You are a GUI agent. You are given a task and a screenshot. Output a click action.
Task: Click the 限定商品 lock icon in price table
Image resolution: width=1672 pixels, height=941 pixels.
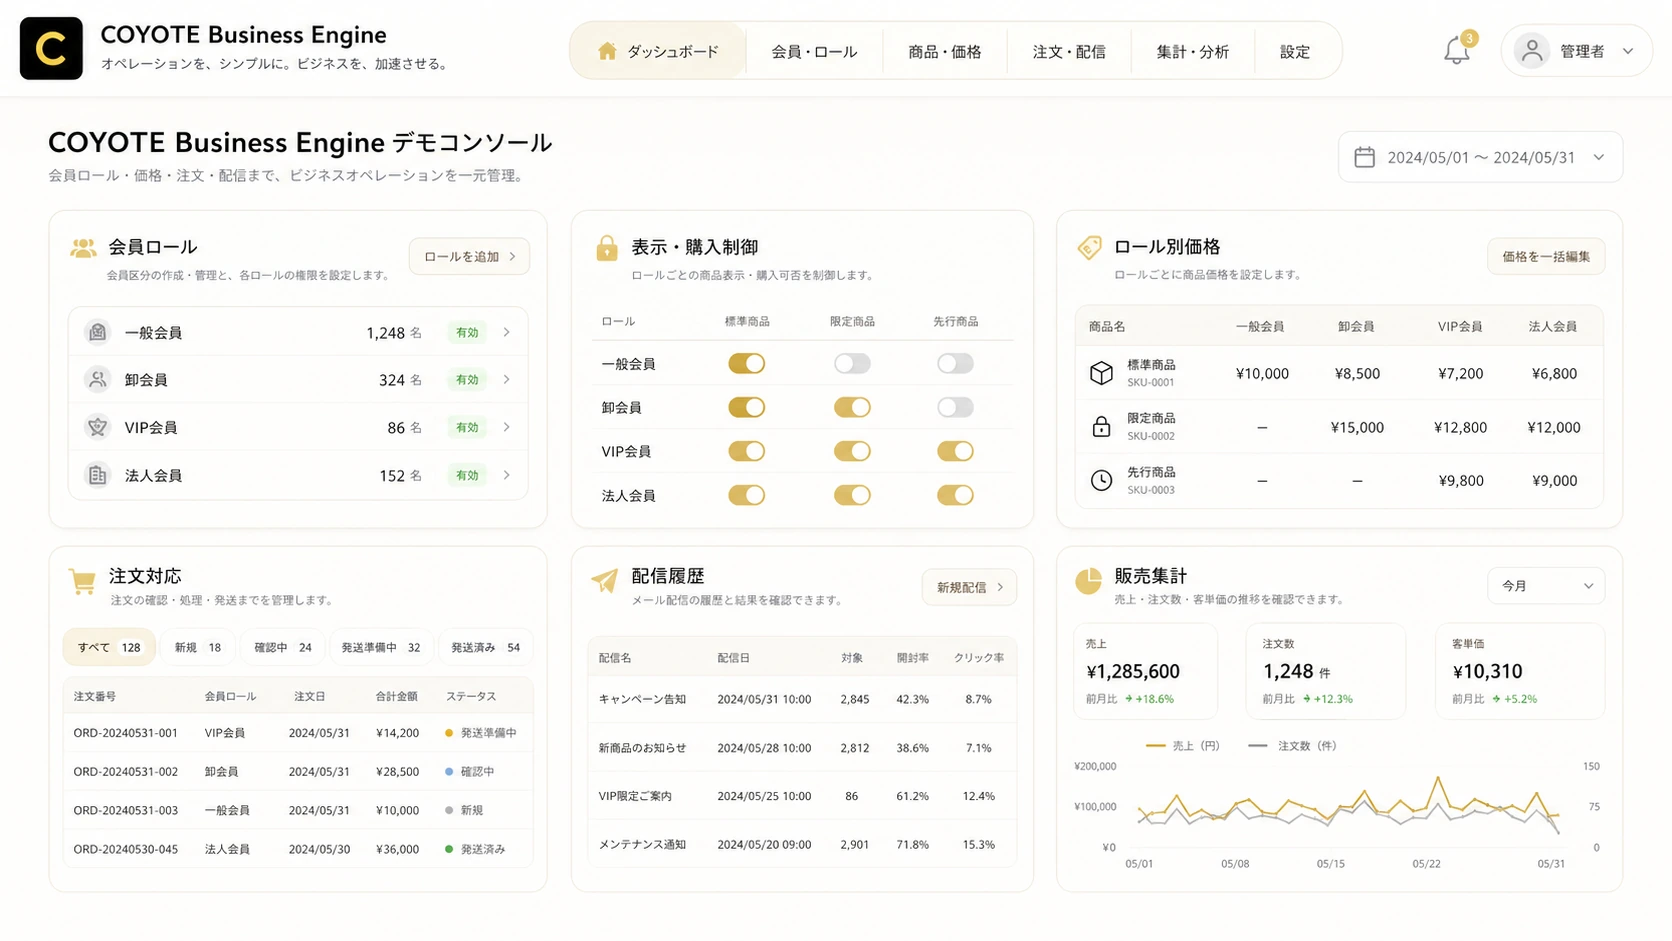pyautogui.click(x=1101, y=427)
